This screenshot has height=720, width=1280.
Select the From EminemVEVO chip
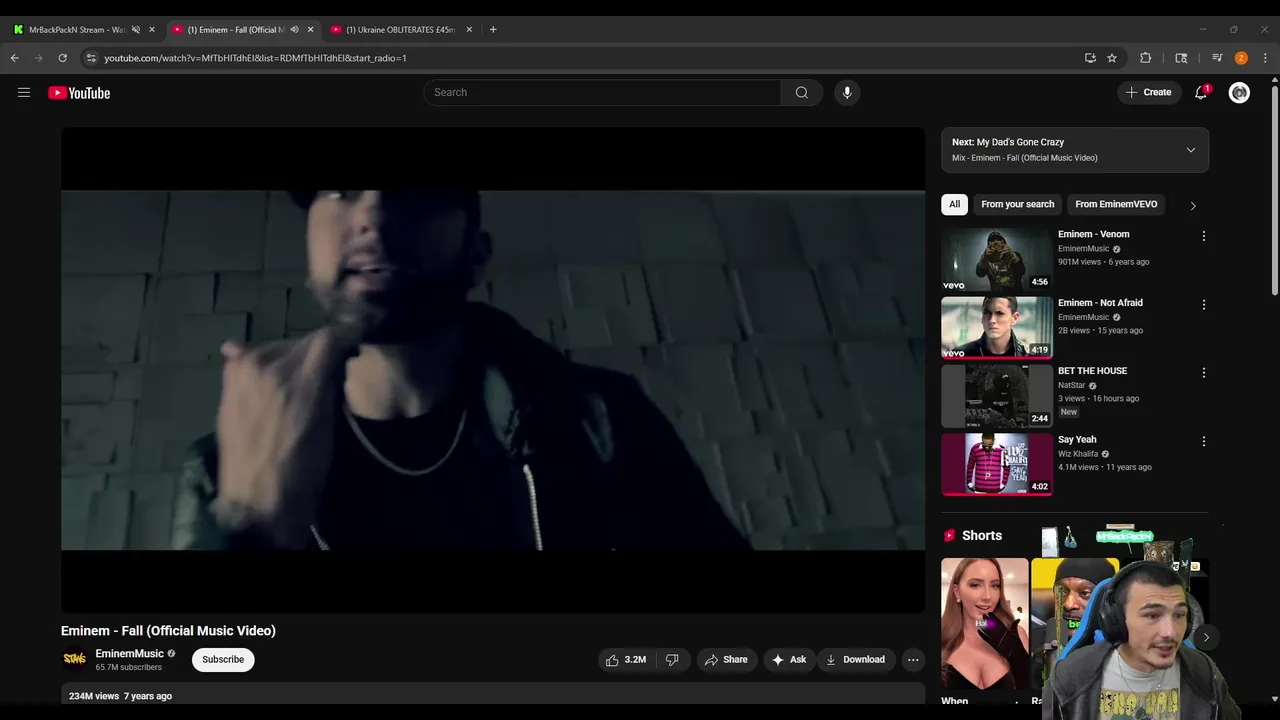pos(1116,204)
